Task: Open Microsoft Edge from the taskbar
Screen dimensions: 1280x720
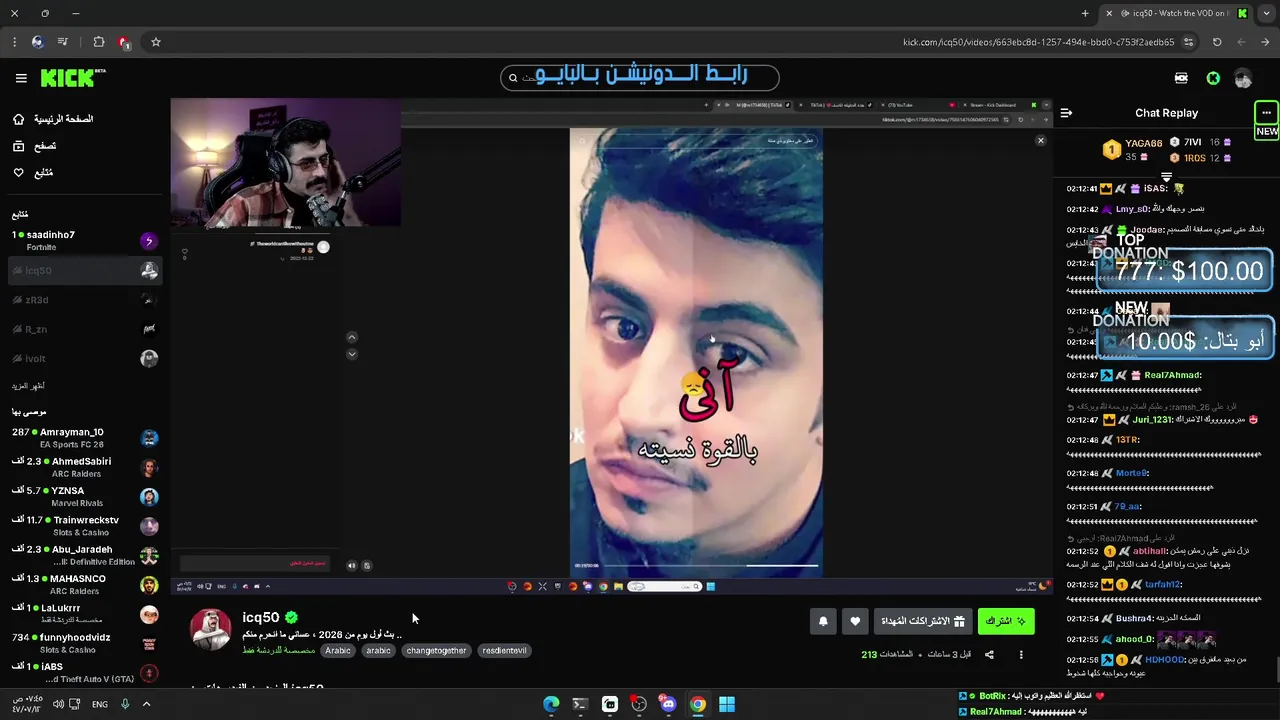Action: click(551, 704)
